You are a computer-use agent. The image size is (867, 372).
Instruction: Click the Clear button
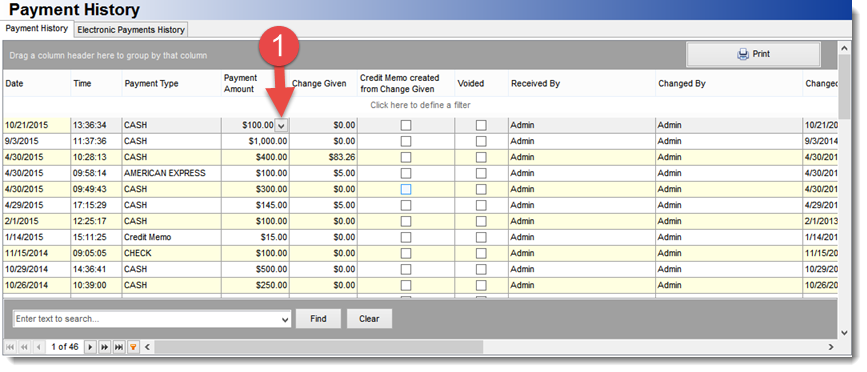click(369, 319)
